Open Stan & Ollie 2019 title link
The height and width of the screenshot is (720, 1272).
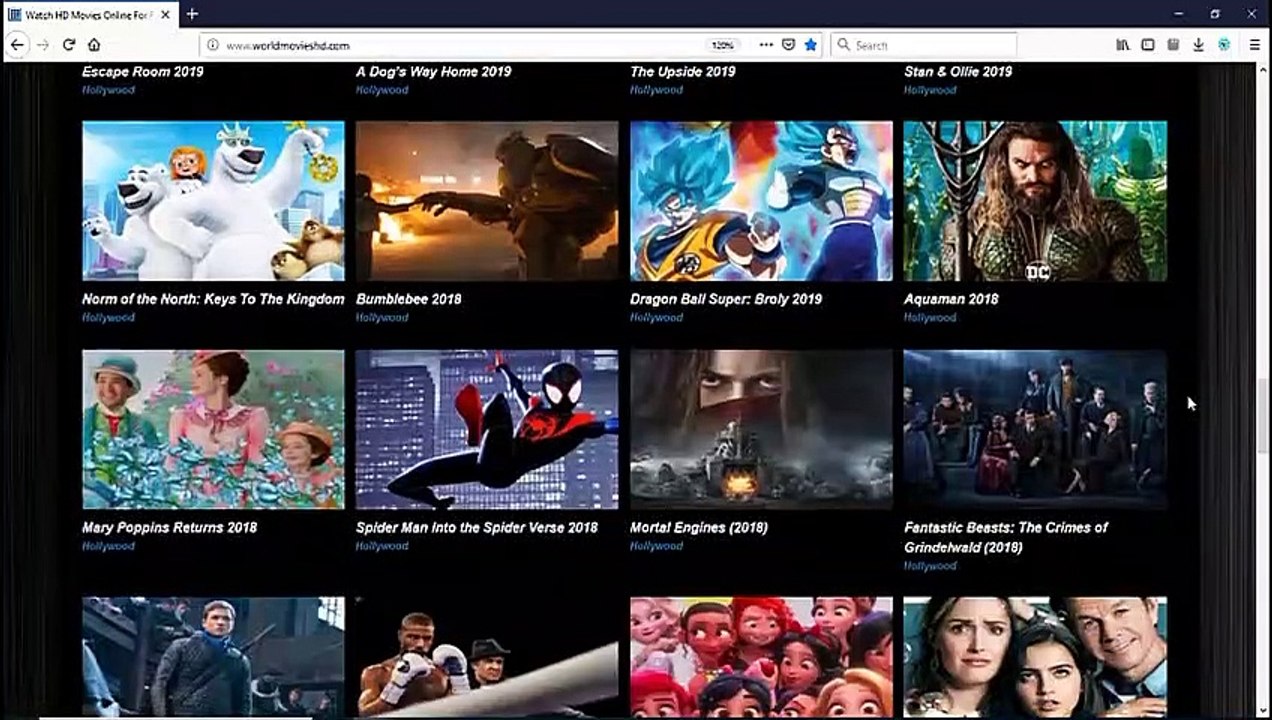[x=958, y=71]
